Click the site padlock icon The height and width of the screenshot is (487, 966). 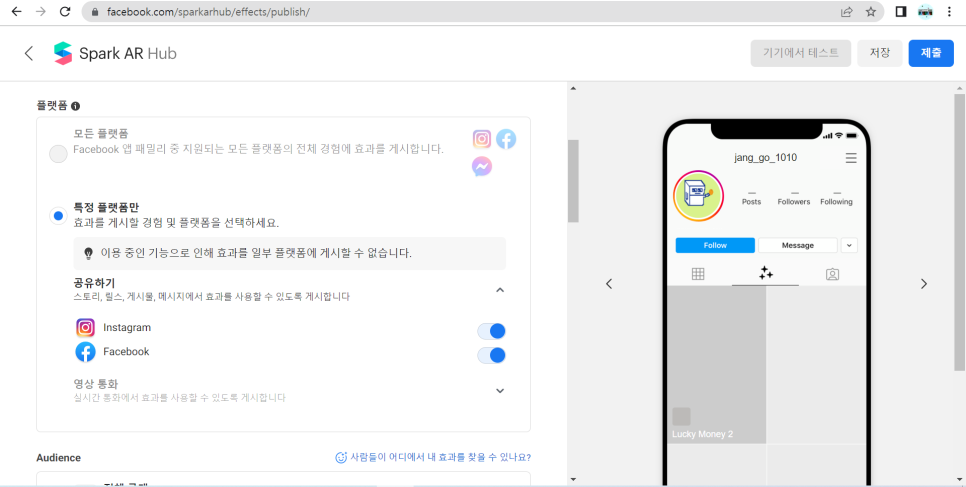click(x=95, y=12)
